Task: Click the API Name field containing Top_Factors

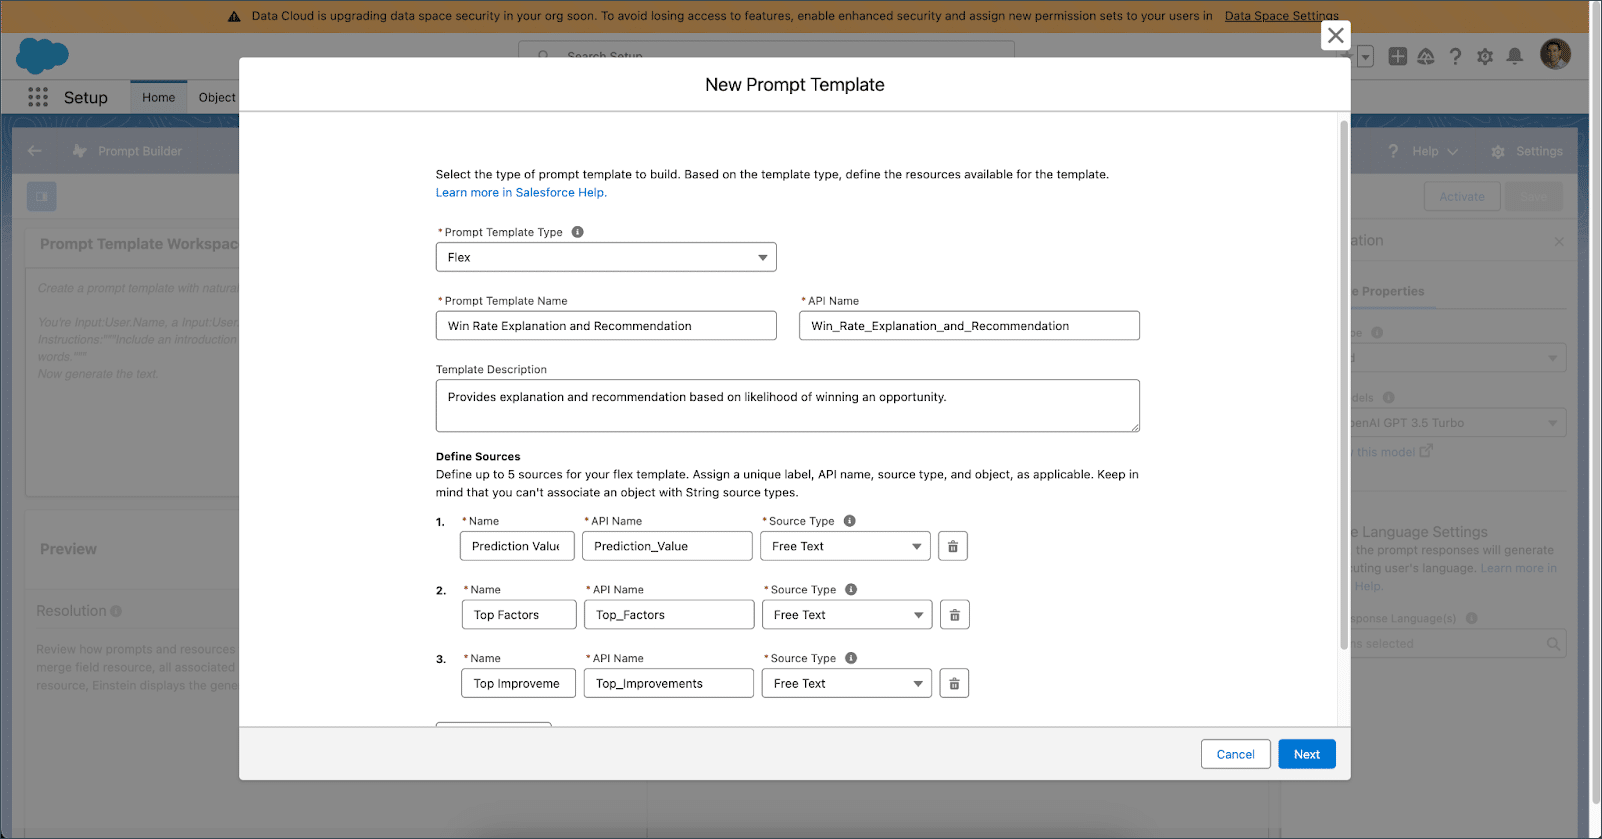Action: pyautogui.click(x=669, y=615)
